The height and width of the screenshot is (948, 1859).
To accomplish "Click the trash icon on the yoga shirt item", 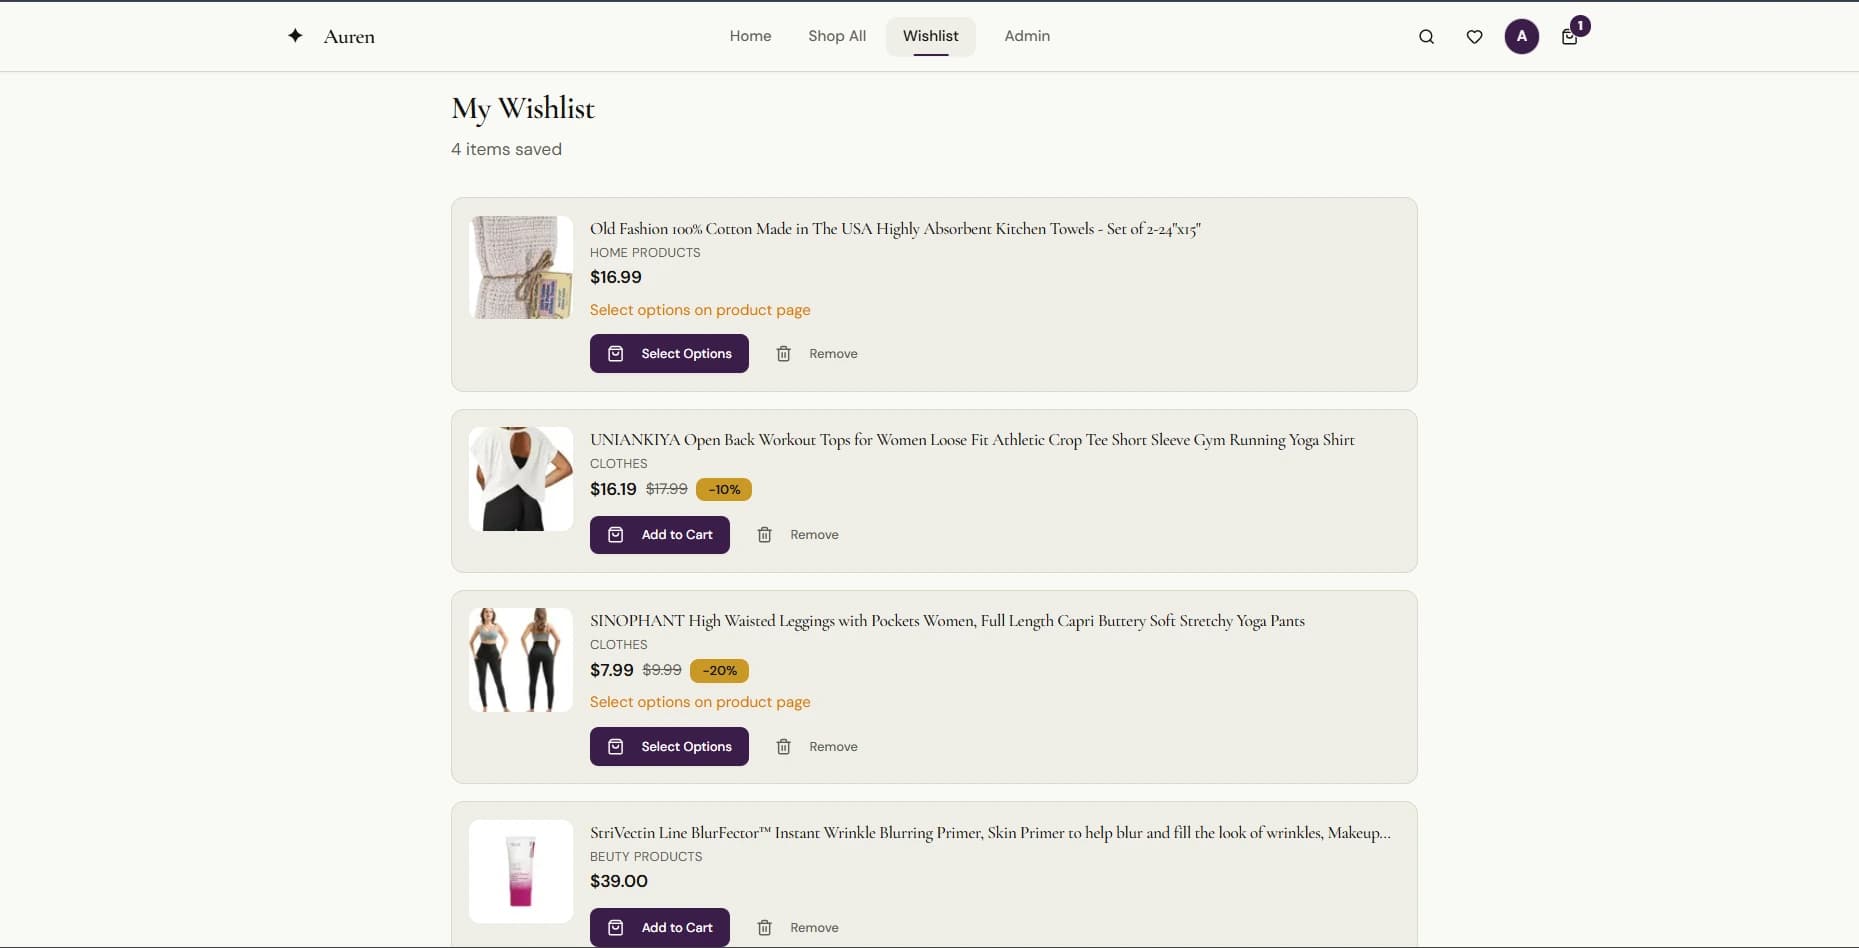I will (764, 535).
